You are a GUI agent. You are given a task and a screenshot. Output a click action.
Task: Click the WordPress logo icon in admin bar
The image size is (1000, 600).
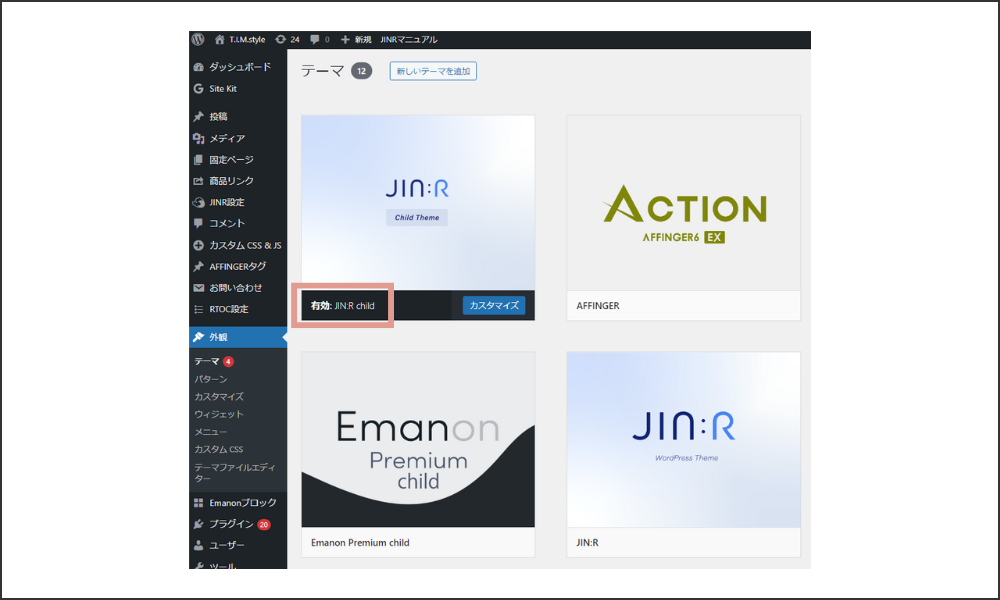click(x=198, y=39)
